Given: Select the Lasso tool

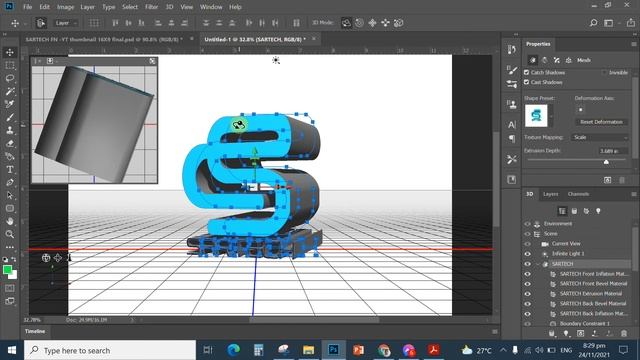Looking at the screenshot, I should coord(10,78).
